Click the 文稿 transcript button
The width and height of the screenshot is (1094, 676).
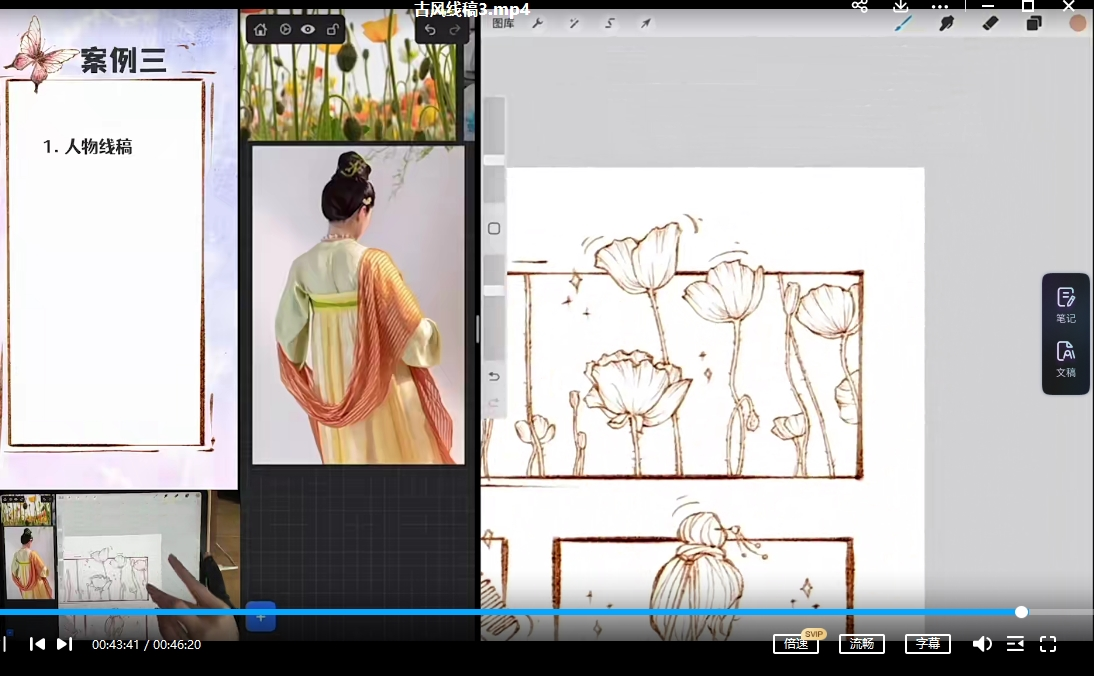click(1066, 359)
